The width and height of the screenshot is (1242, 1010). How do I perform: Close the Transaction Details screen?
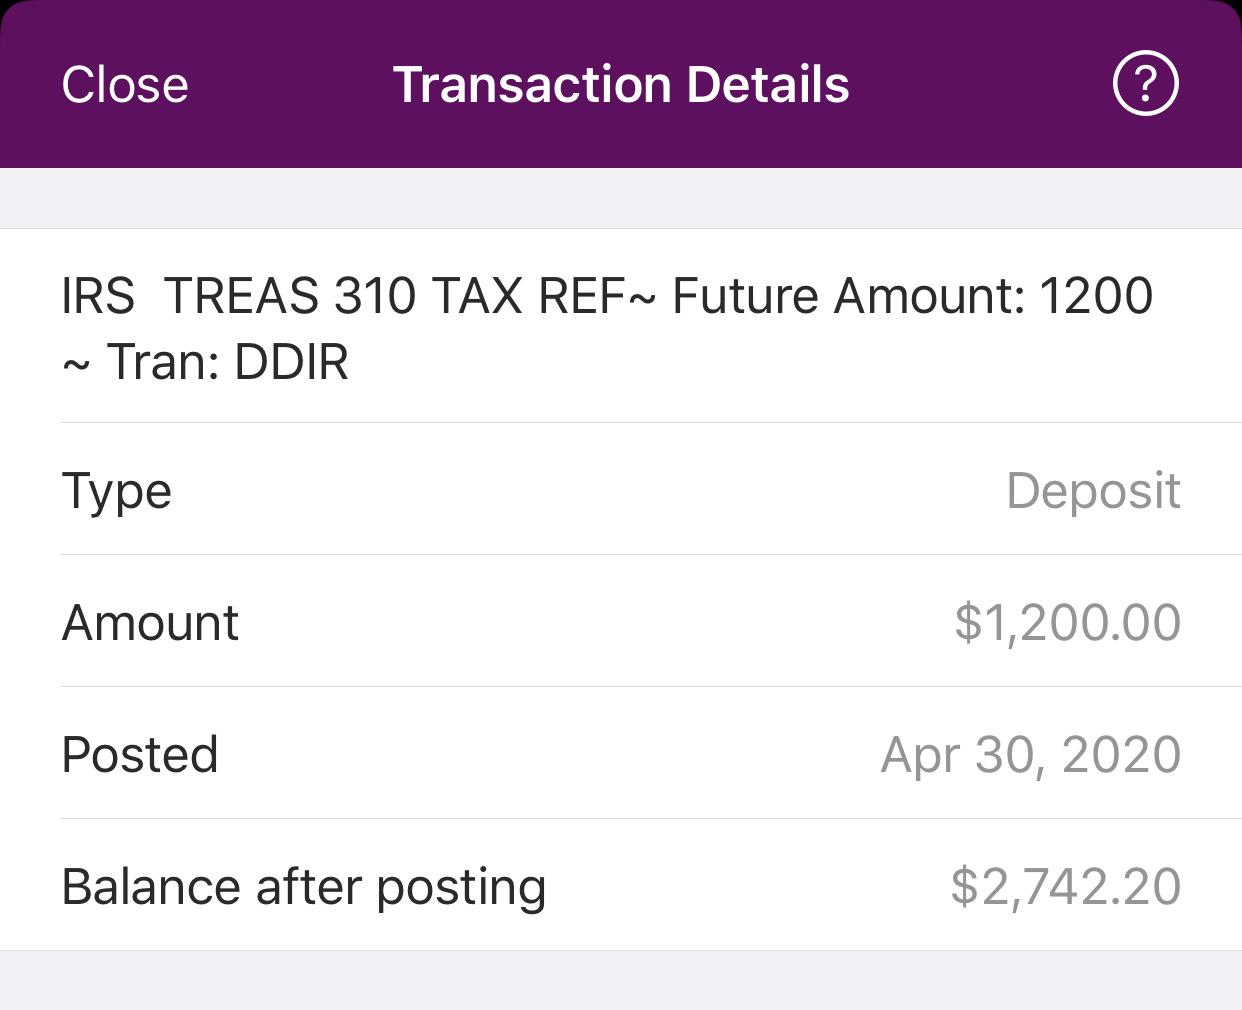pyautogui.click(x=125, y=85)
